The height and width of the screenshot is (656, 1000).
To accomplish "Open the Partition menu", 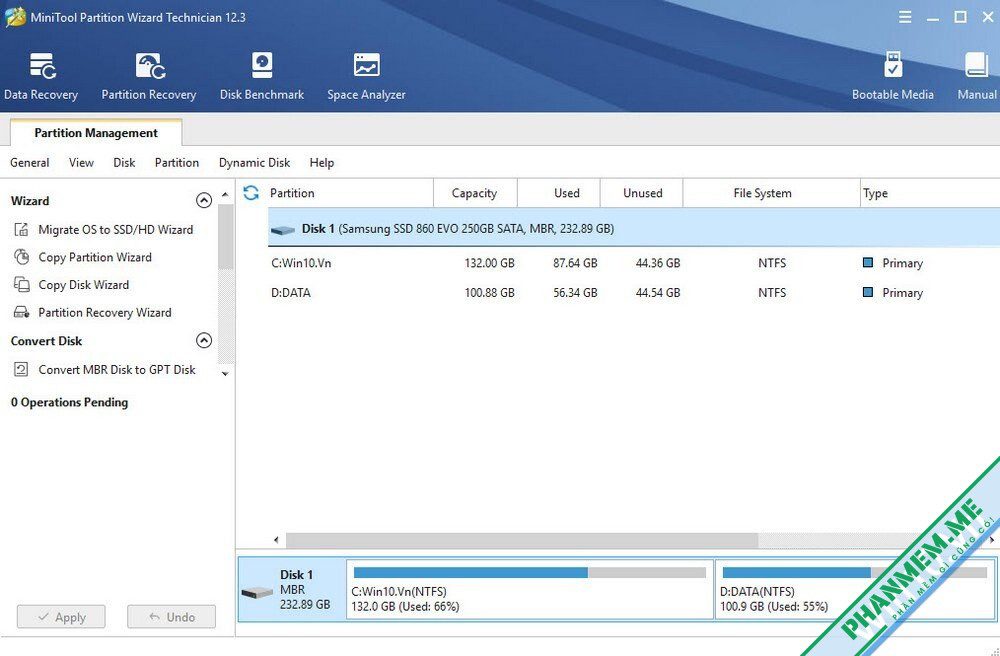I will click(177, 163).
